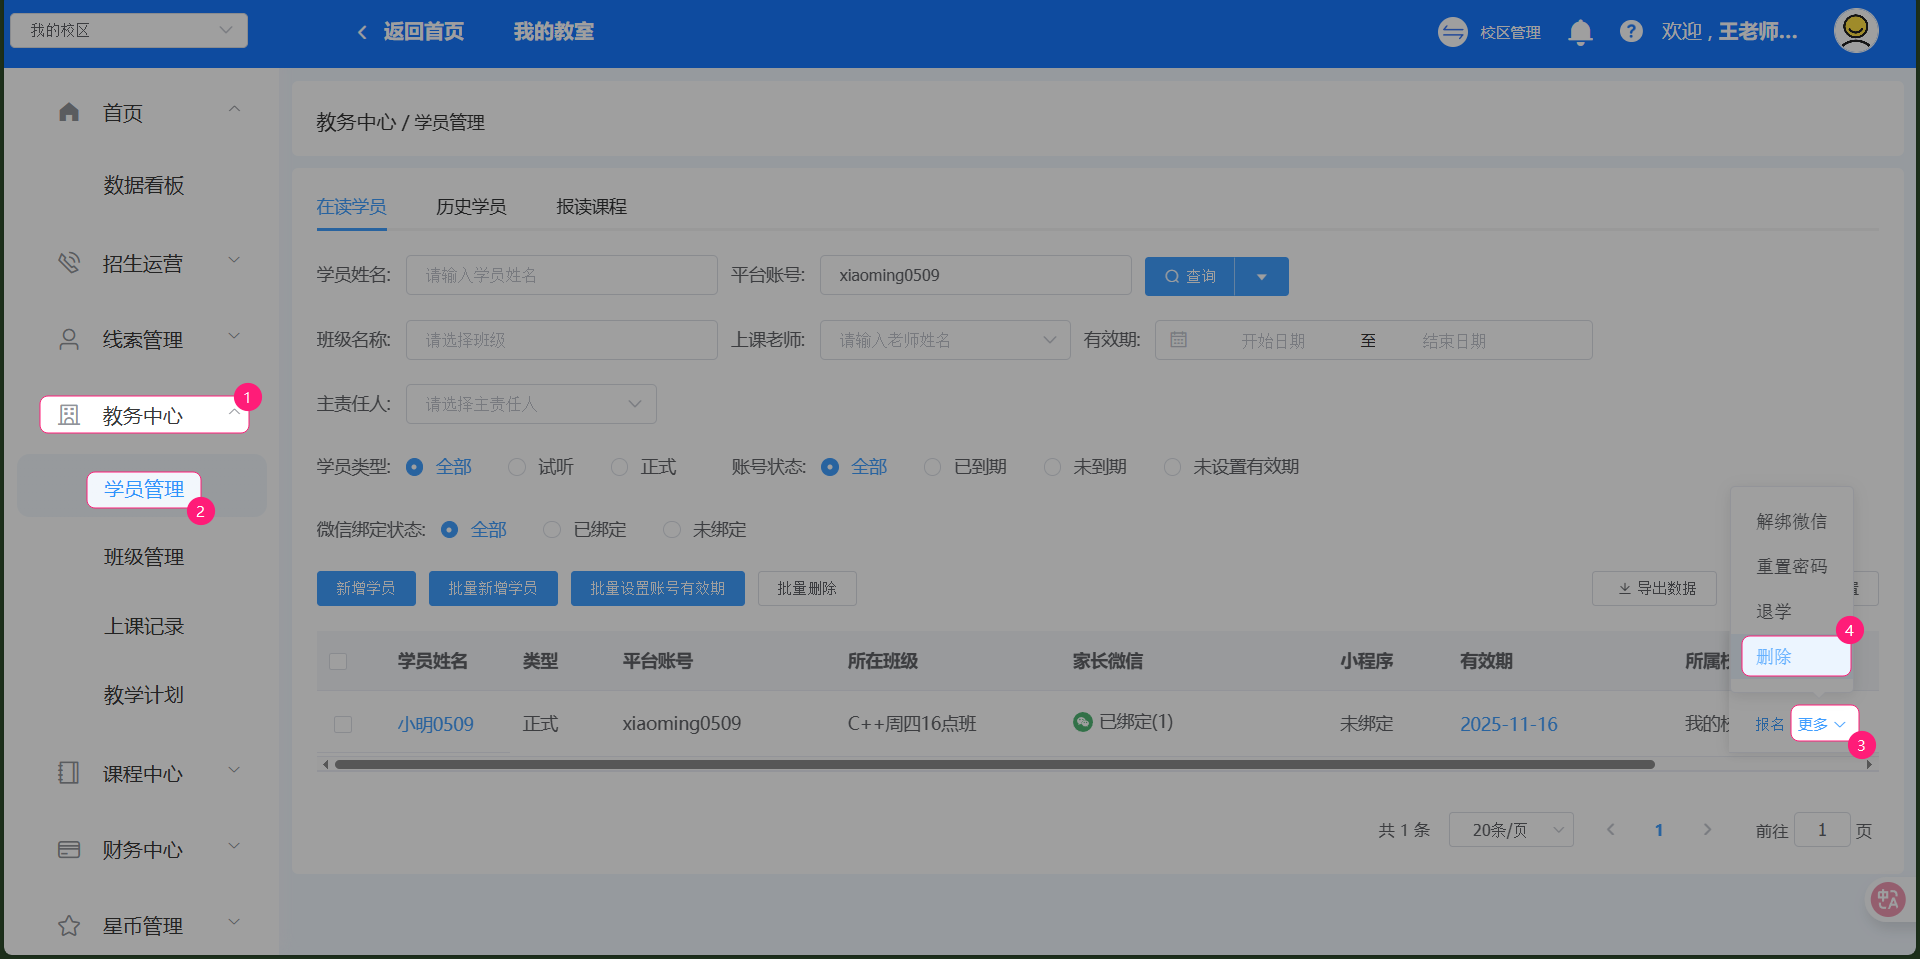Click the calendar icon in validity period

pos(1179,340)
